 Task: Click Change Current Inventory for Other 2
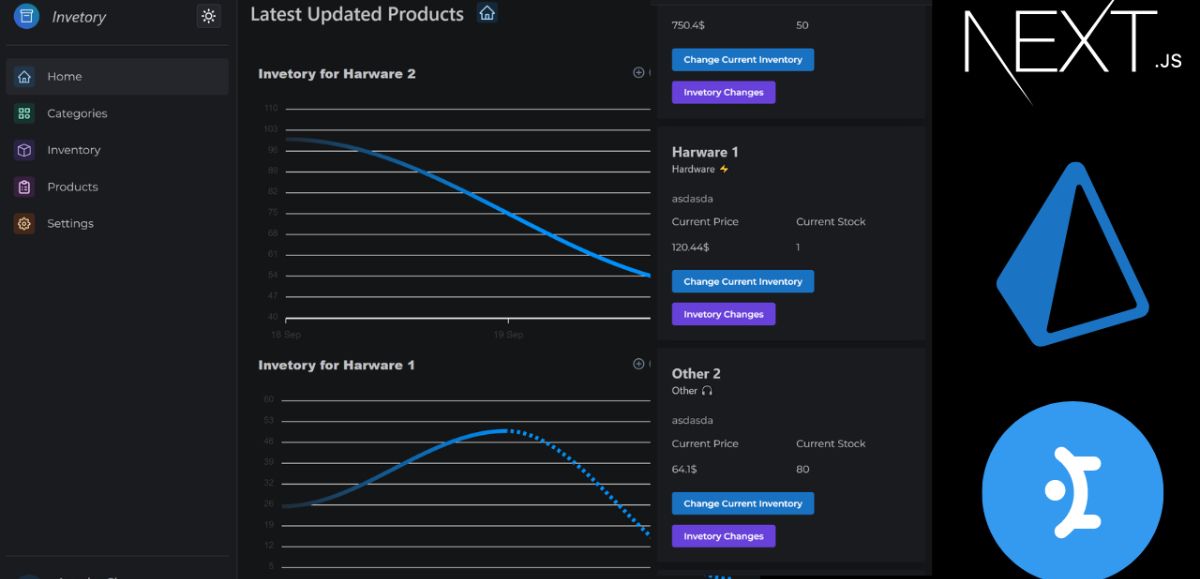[742, 504]
